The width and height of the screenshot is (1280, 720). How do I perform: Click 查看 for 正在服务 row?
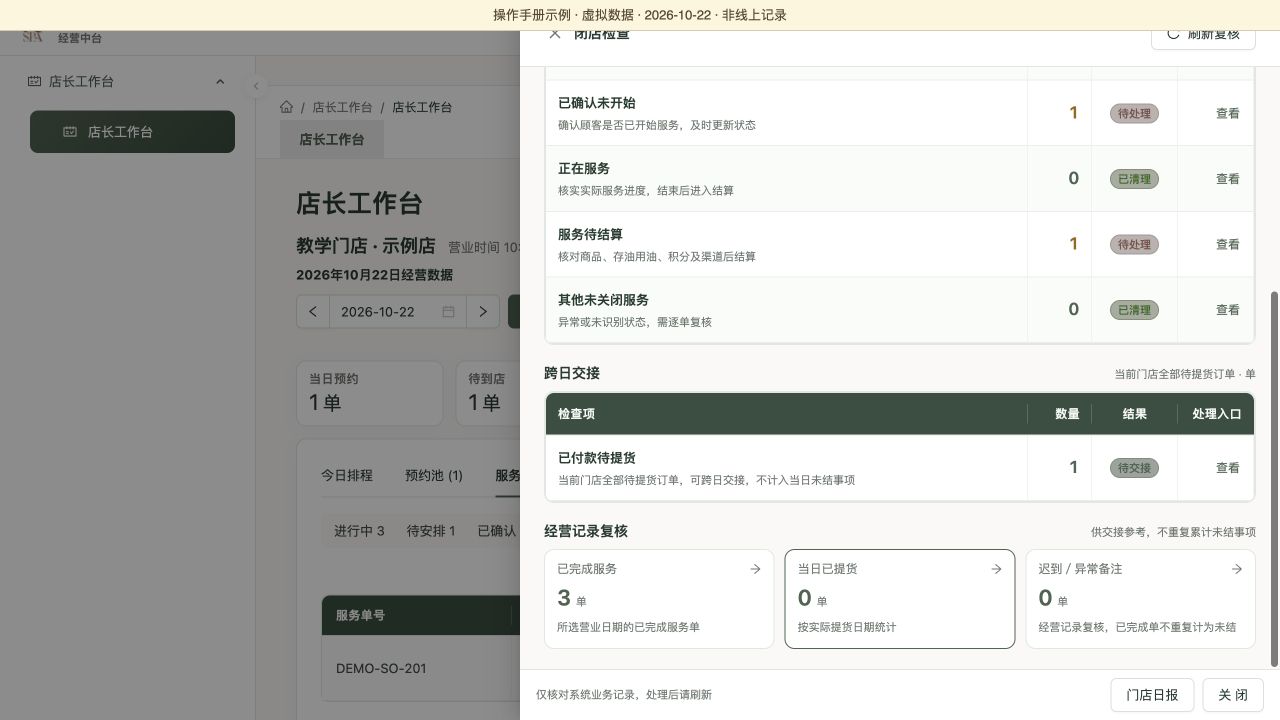(1228, 179)
